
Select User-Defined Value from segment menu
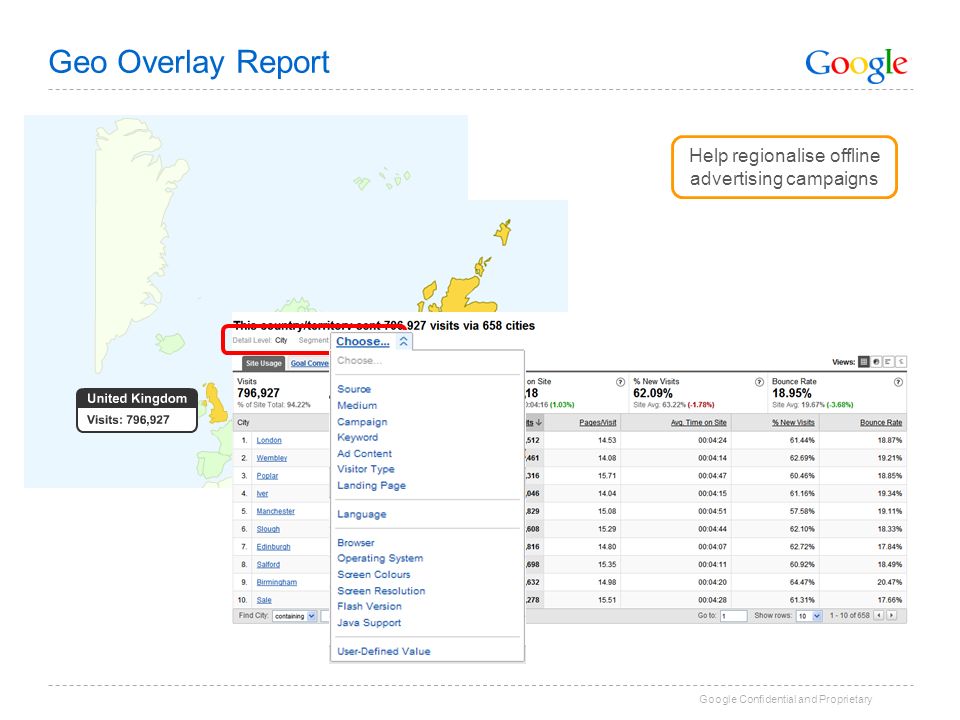click(384, 651)
